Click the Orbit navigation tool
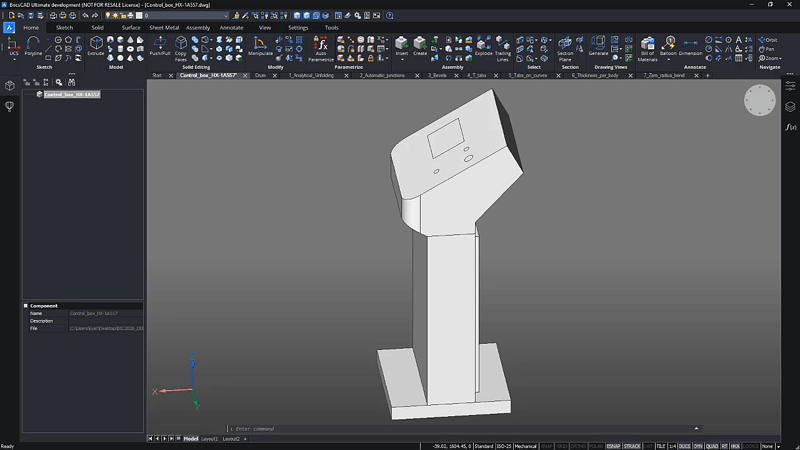The width and height of the screenshot is (800, 450). pos(768,40)
